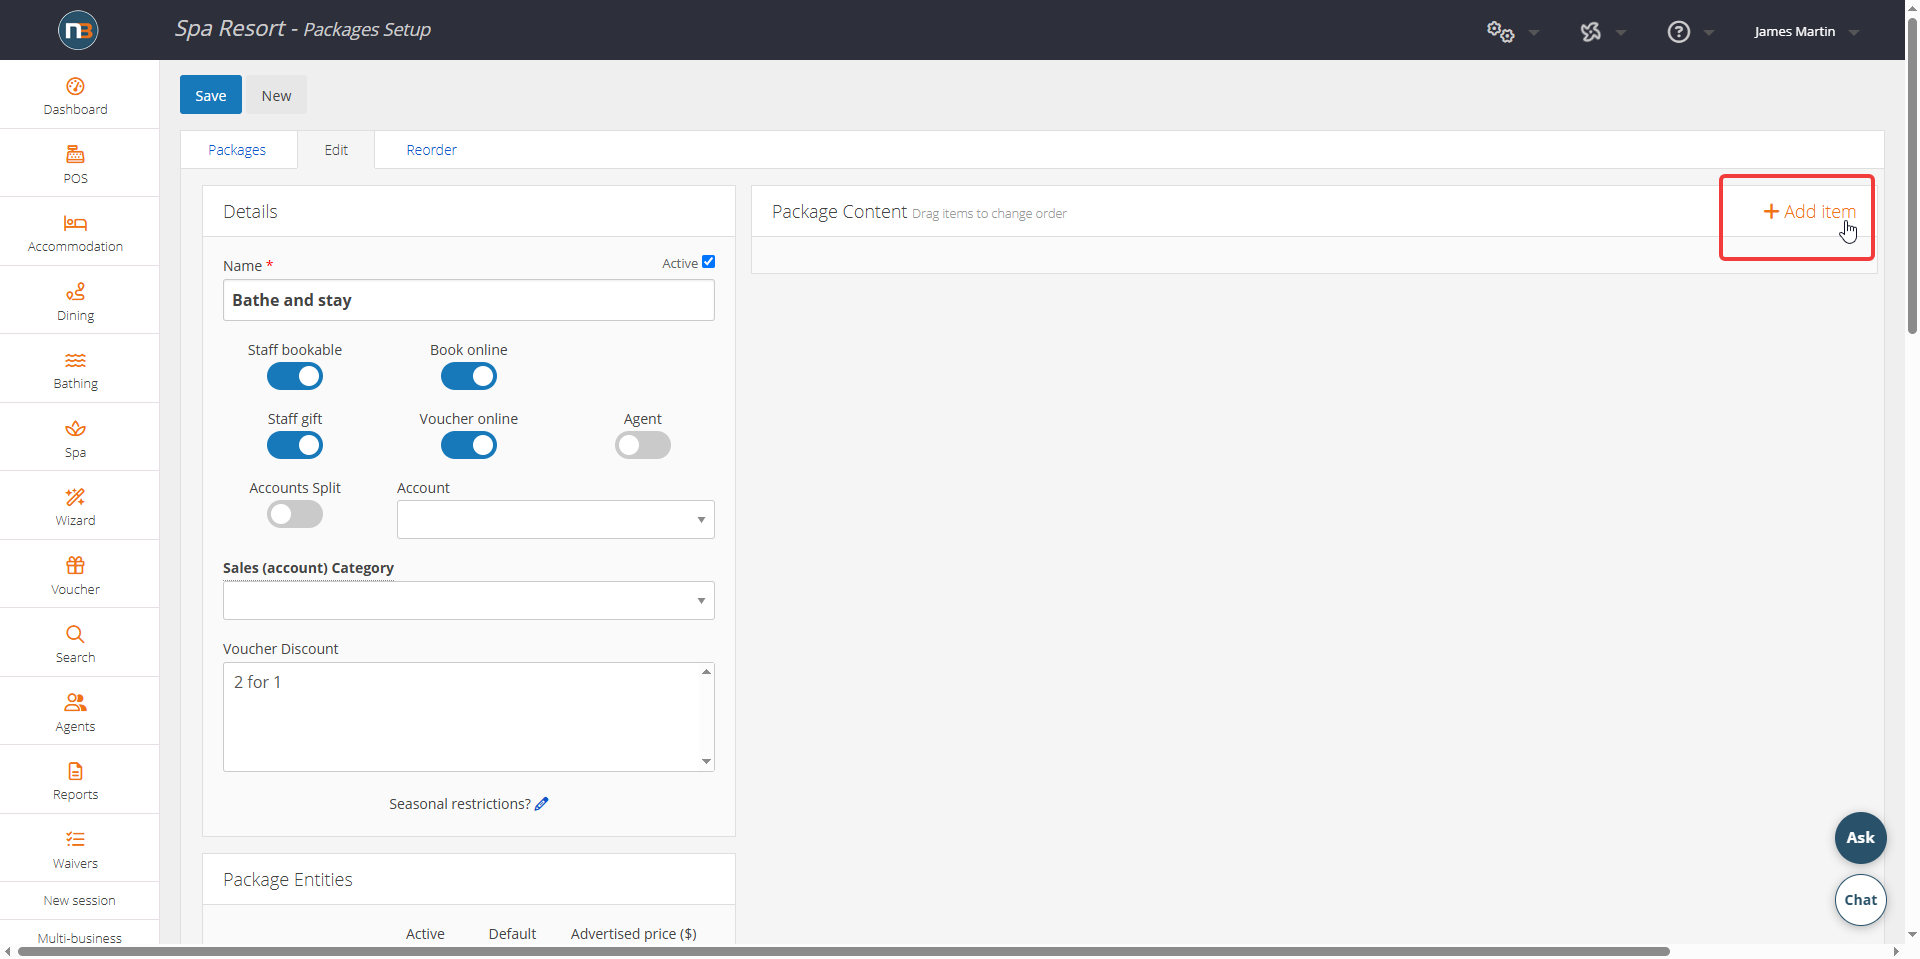
Task: Click the Default column header
Action: click(x=512, y=934)
